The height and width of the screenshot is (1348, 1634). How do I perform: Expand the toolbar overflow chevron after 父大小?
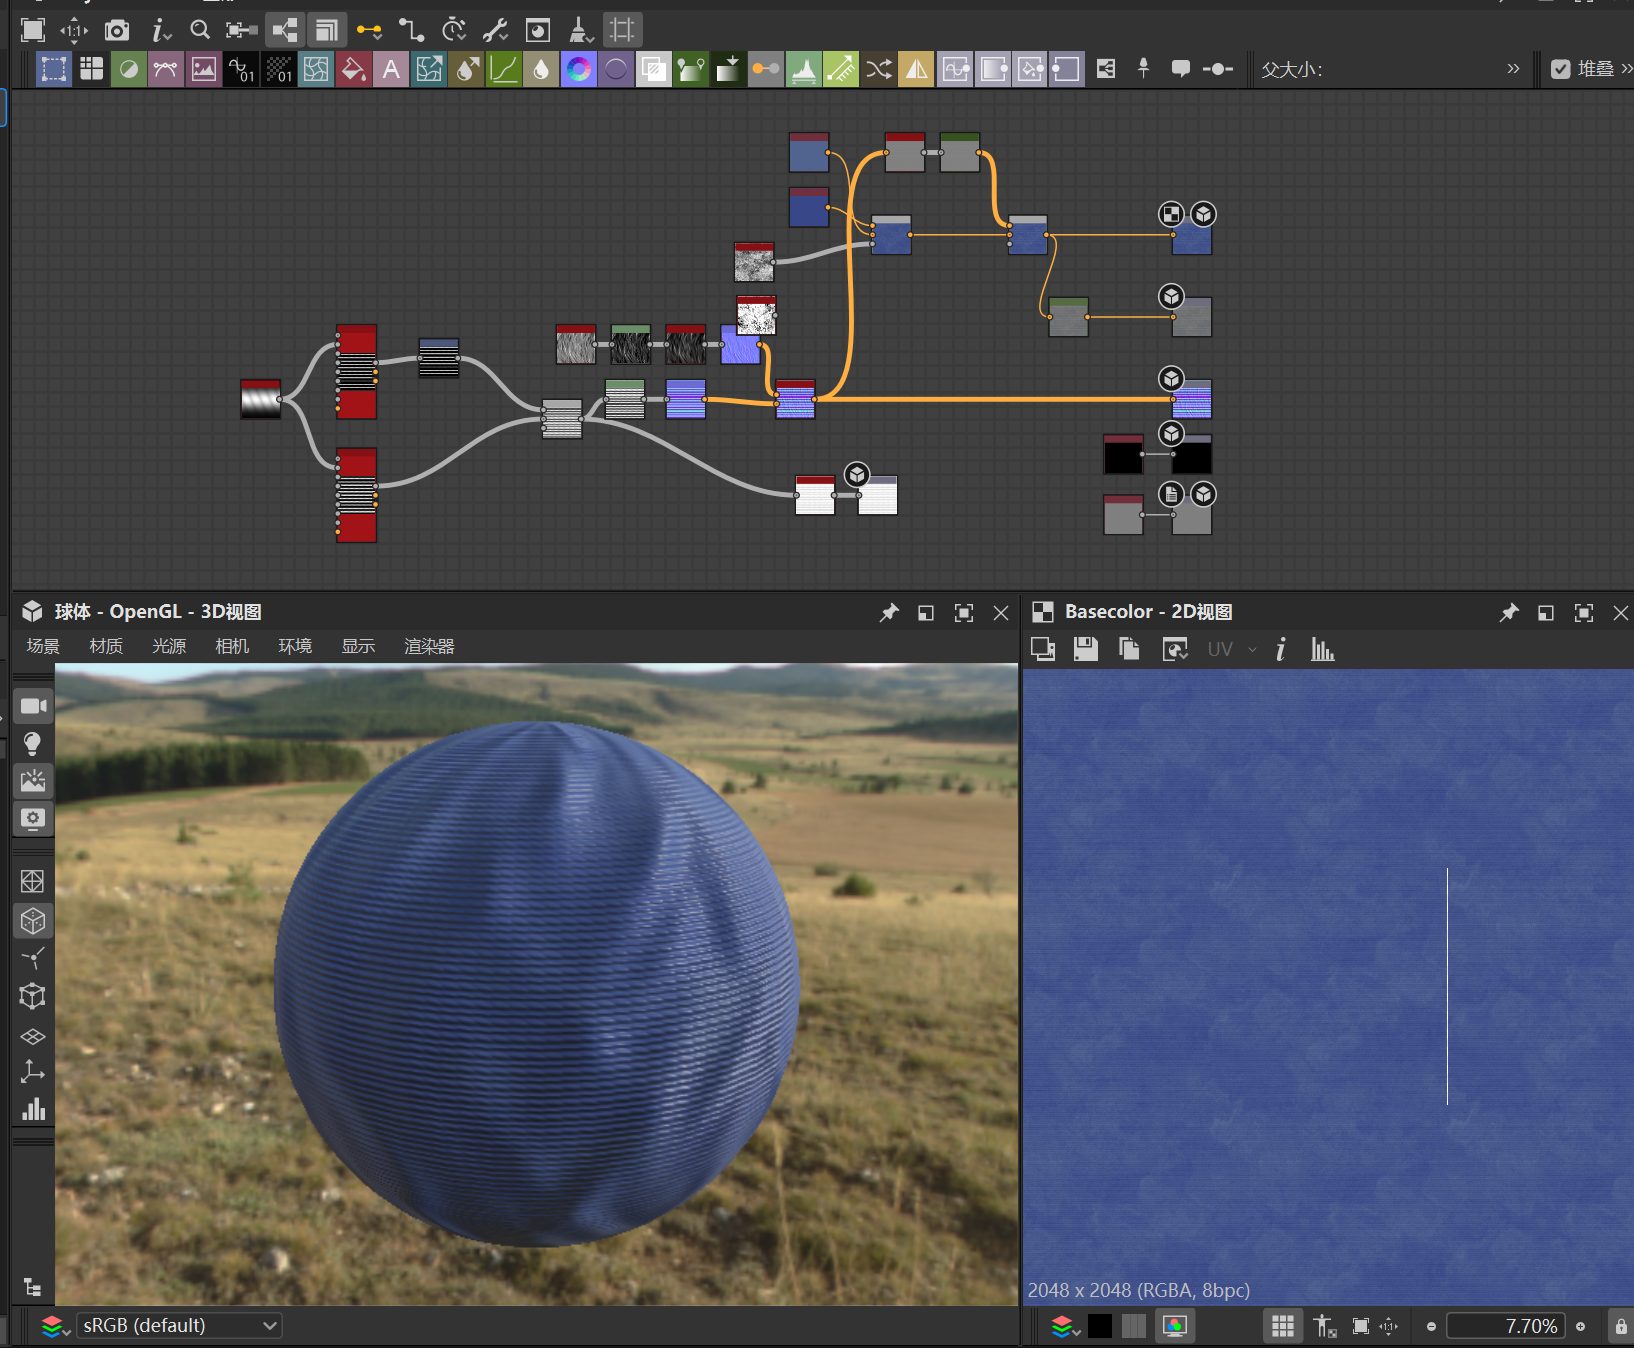[x=1513, y=69]
